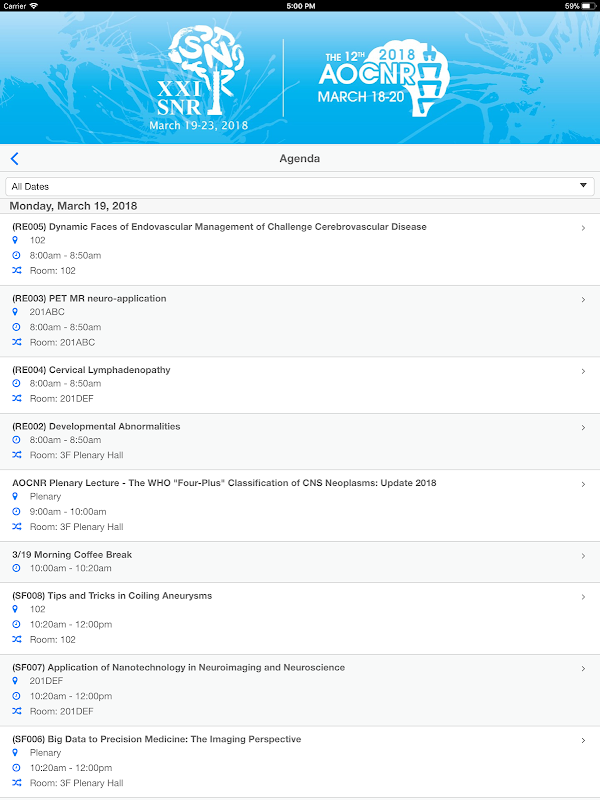Tap location pin in AOCNR Plenary Lecture row
The width and height of the screenshot is (600, 800).
(x=15, y=496)
